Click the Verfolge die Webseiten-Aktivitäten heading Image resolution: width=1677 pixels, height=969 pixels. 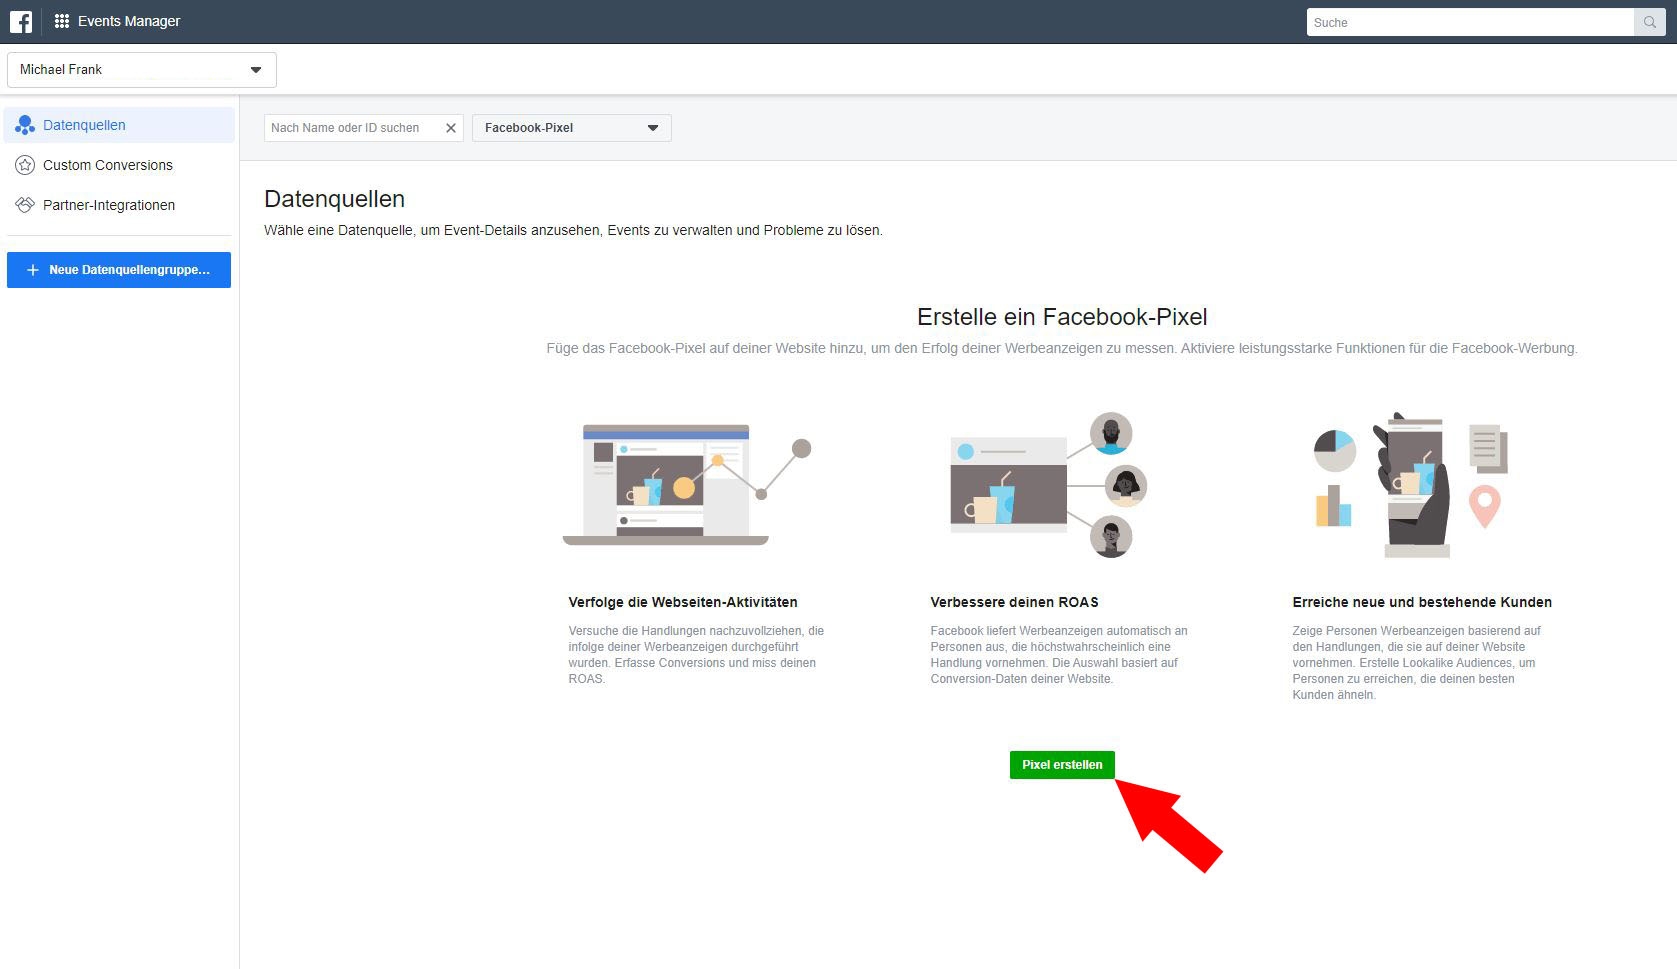[683, 602]
